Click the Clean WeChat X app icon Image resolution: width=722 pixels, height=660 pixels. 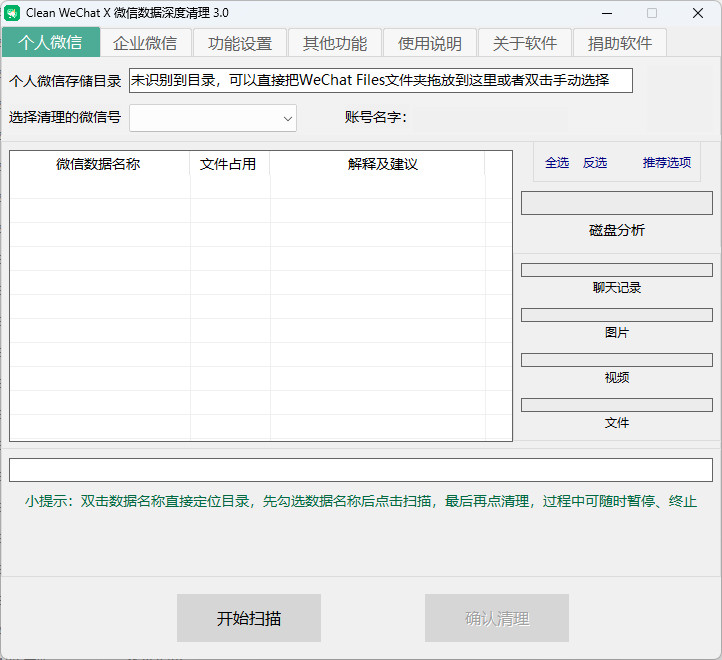[12, 13]
